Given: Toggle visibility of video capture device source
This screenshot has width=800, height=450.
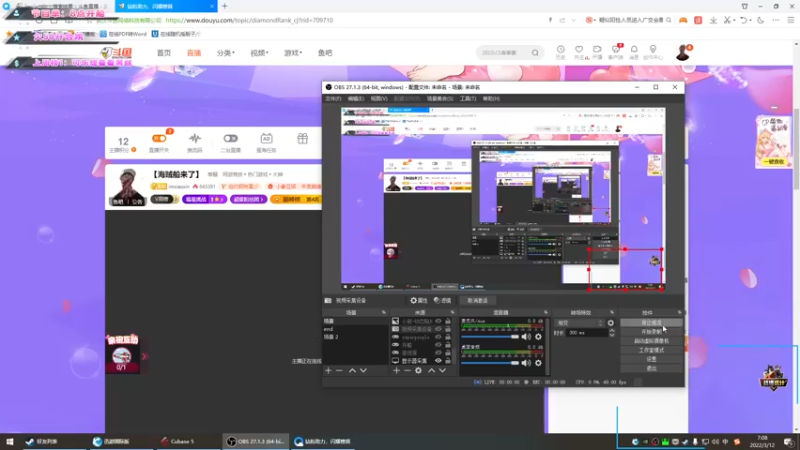Looking at the screenshot, I should point(438,329).
